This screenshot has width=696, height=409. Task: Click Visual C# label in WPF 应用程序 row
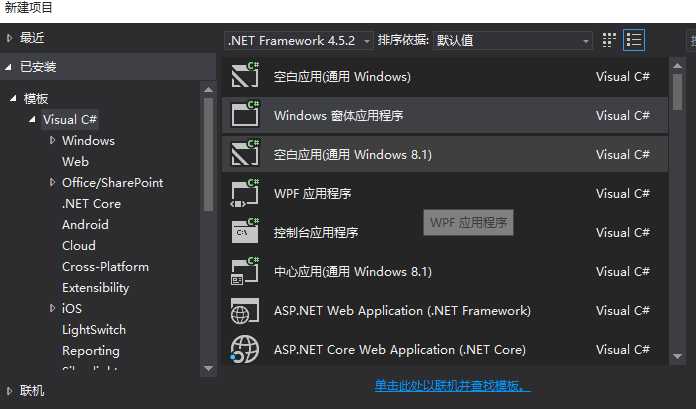623,194
